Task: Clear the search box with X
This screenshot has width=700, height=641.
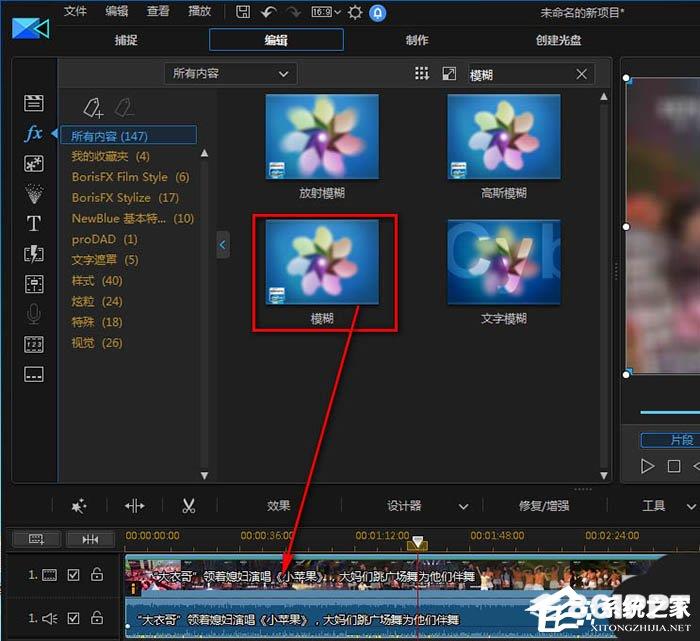Action: point(581,74)
